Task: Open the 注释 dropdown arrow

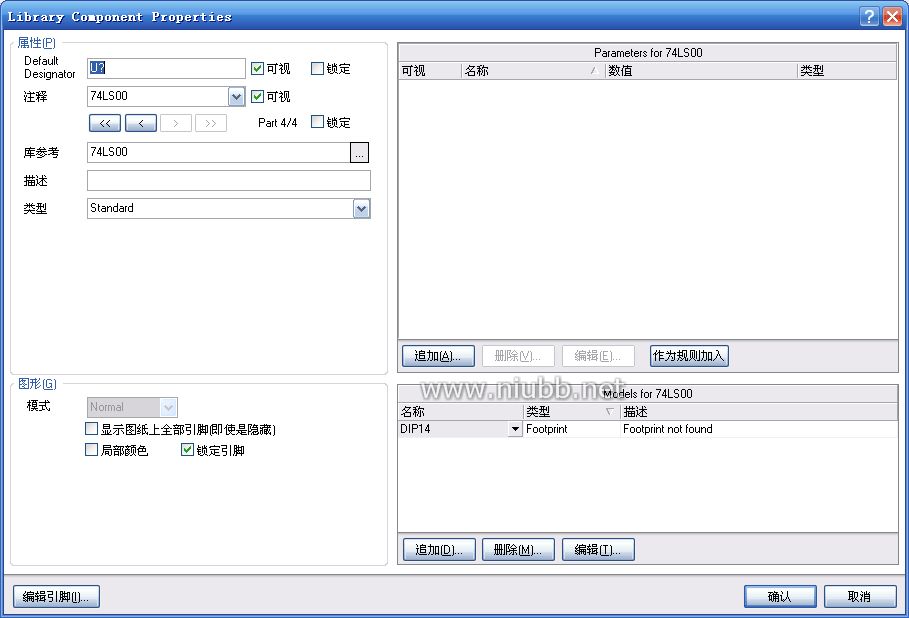Action: tap(236, 96)
